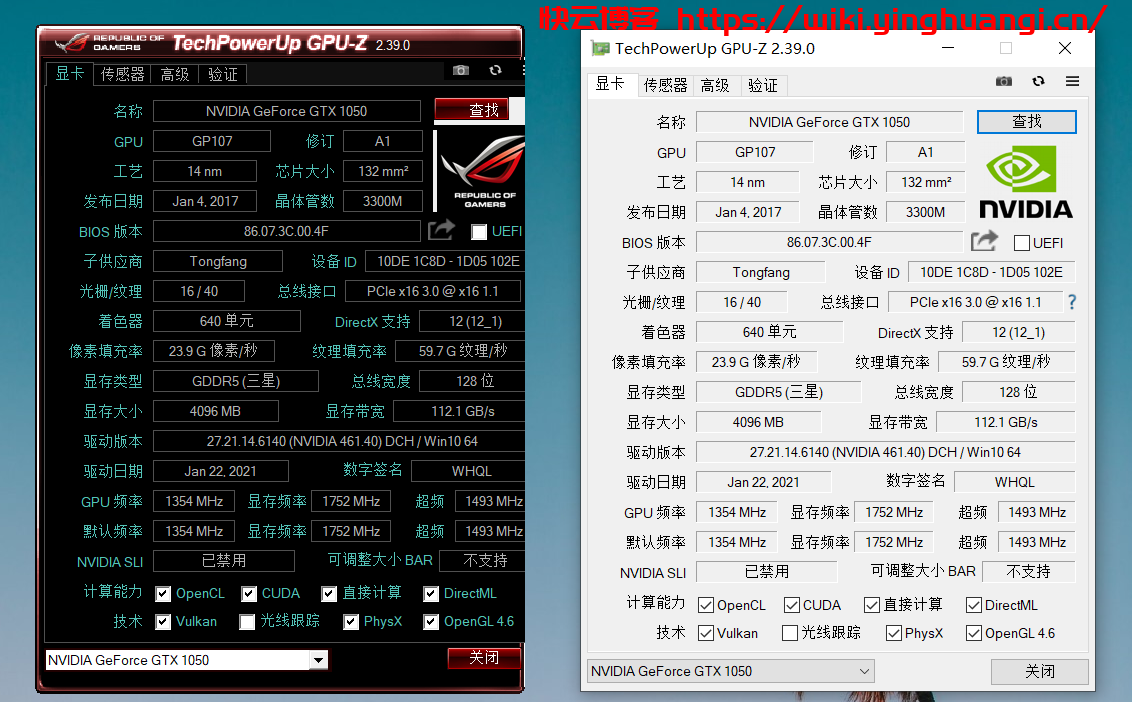Click the camera screenshot icon in GPU-Z toolbar

pyautogui.click(x=1004, y=81)
